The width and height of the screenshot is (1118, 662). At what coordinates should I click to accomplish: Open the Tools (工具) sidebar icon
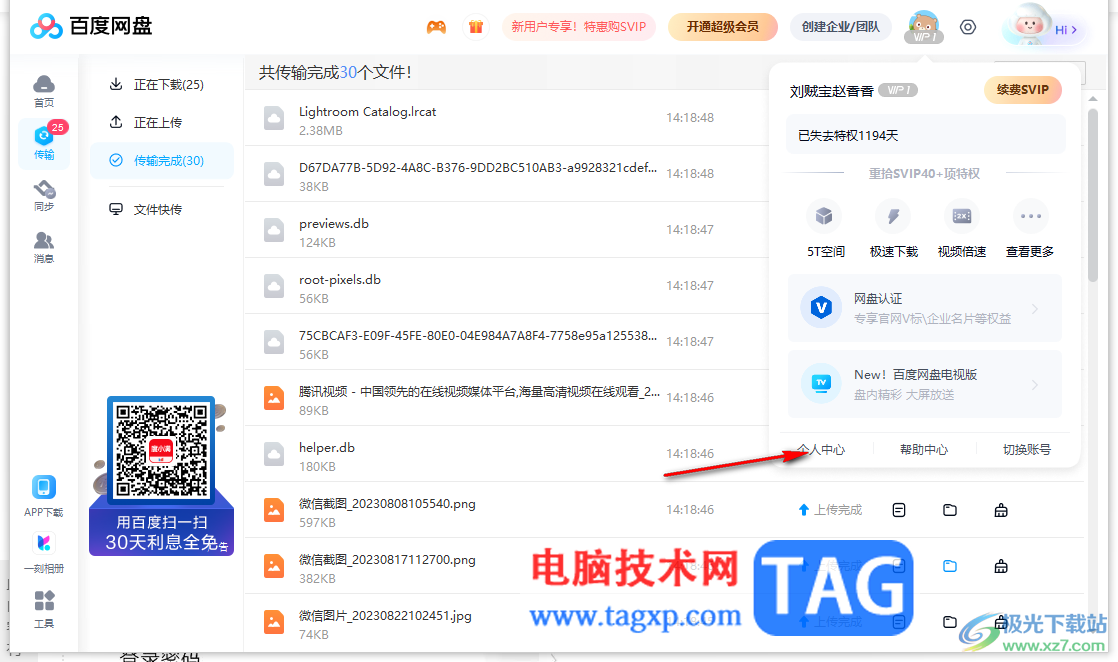(x=43, y=608)
